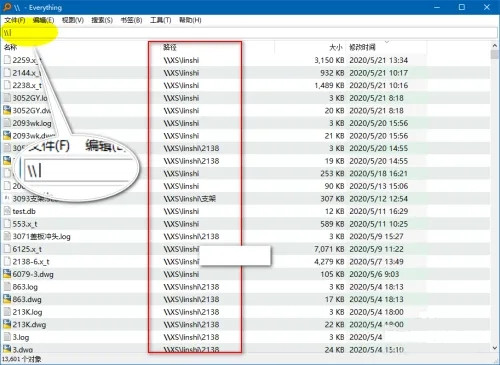Click the date 2020/5/21 13:34
This screenshot has height=365, width=500.
(378, 60)
